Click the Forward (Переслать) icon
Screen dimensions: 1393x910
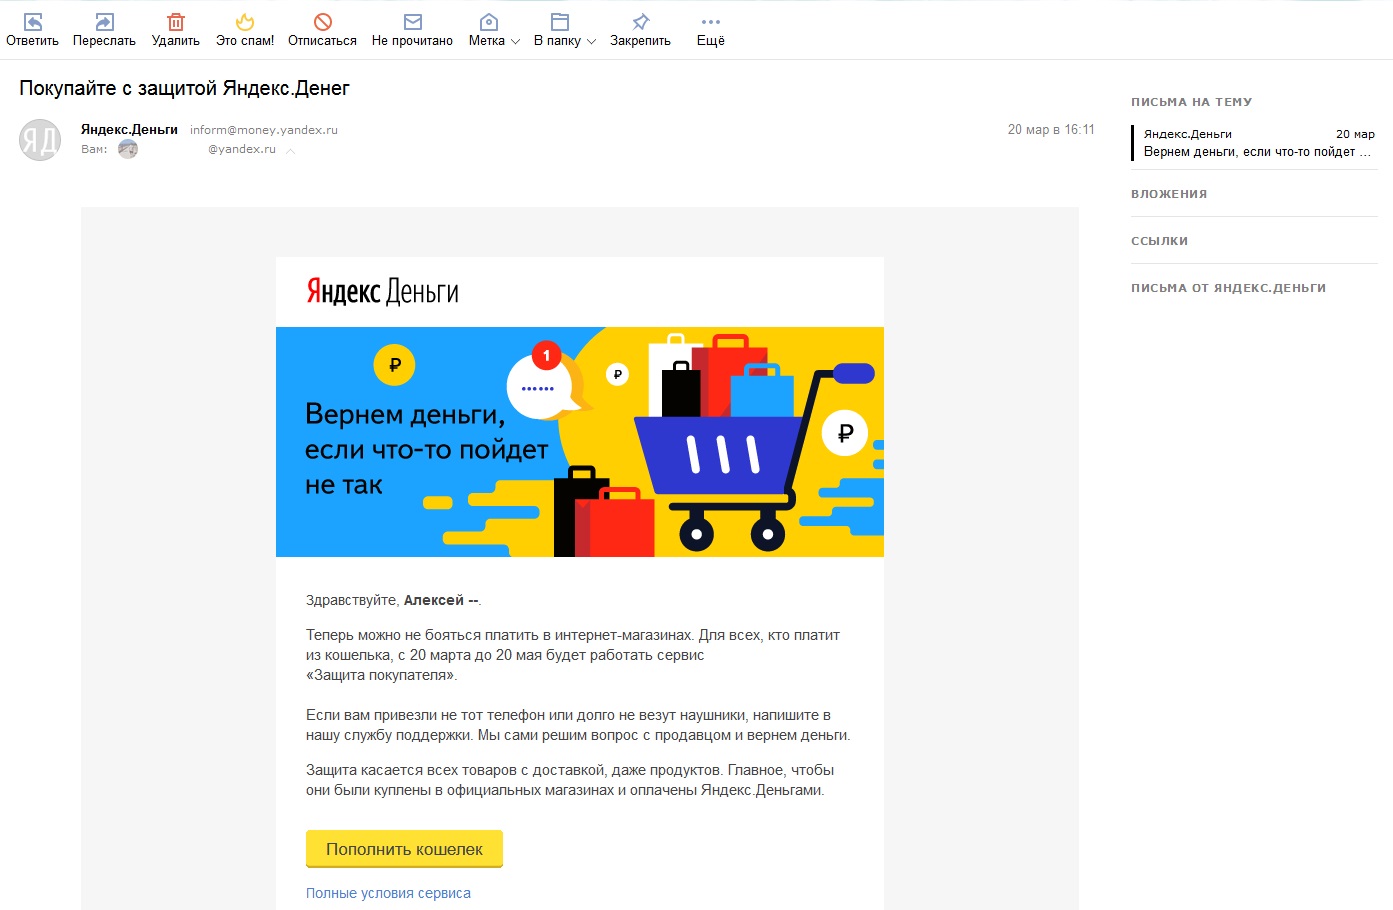pos(104,22)
